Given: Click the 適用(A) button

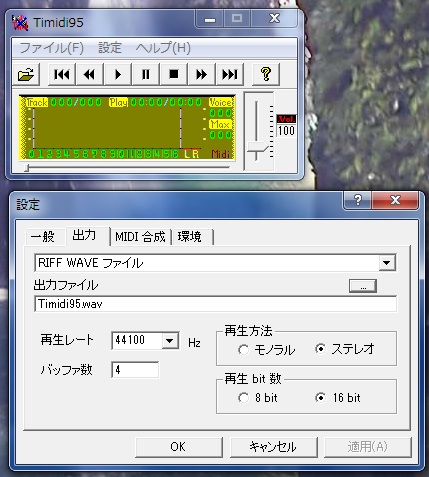Looking at the screenshot, I should pos(368,447).
